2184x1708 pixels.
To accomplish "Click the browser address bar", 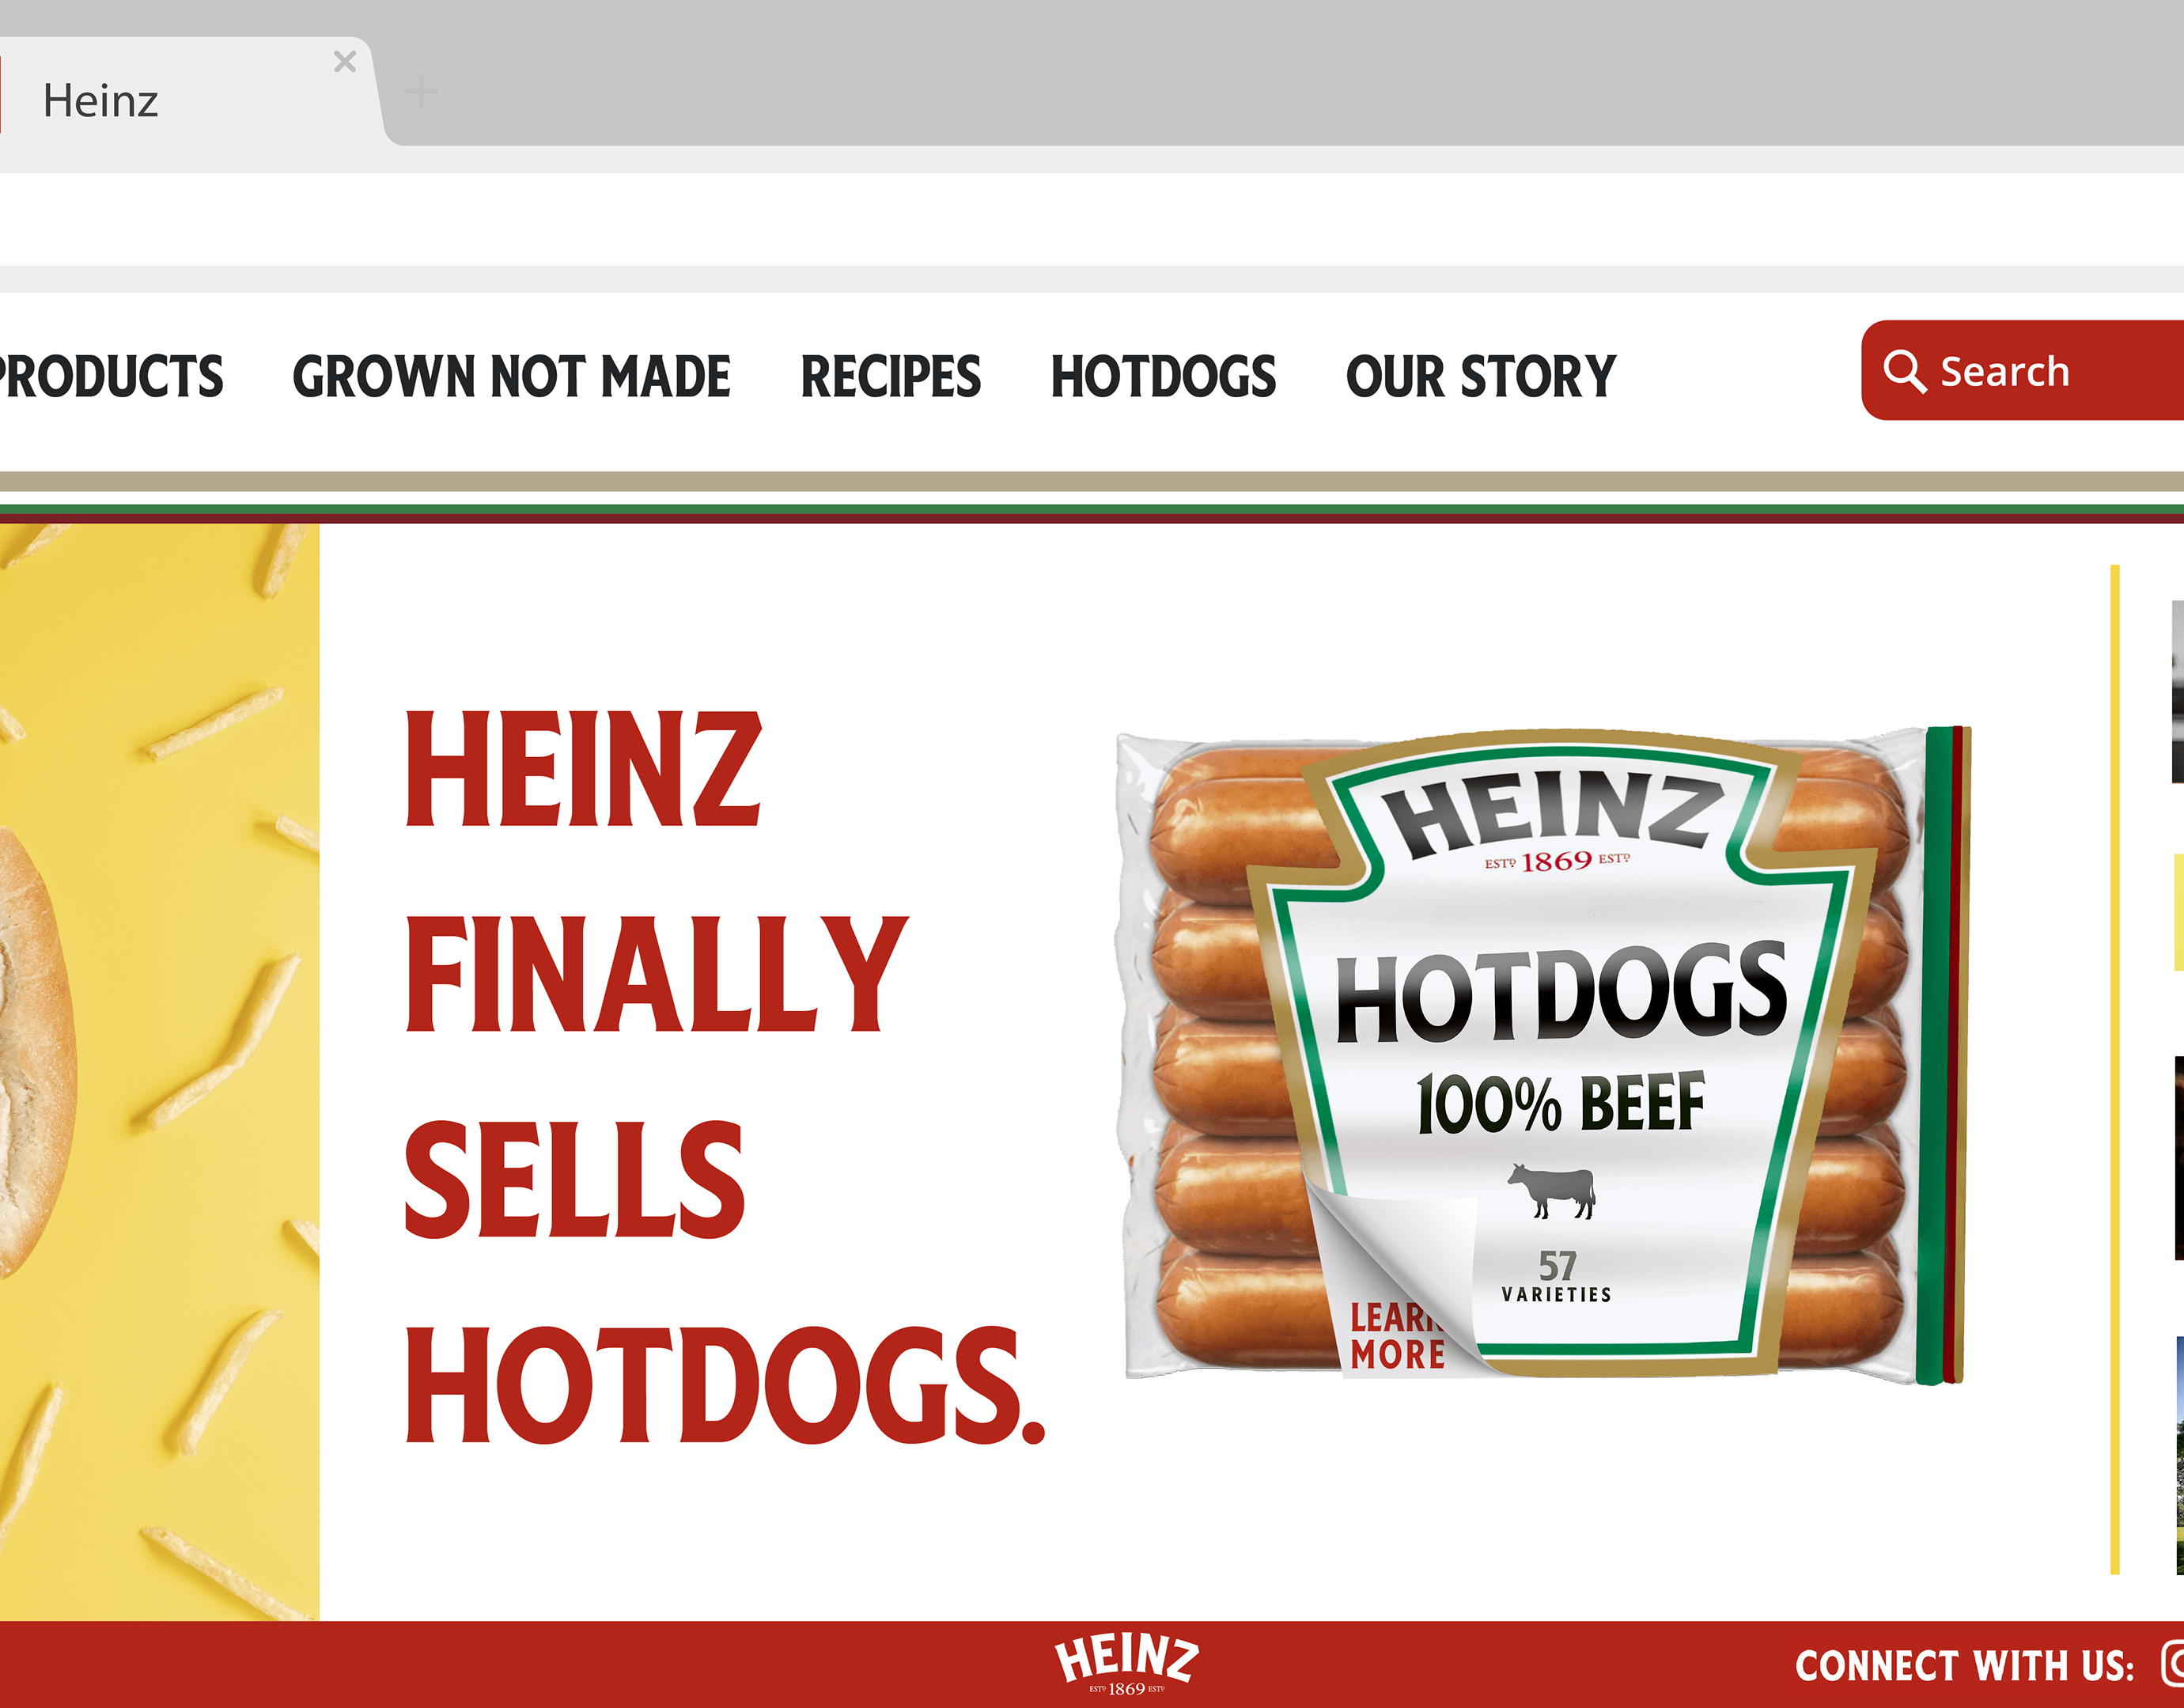I will pos(1092,219).
